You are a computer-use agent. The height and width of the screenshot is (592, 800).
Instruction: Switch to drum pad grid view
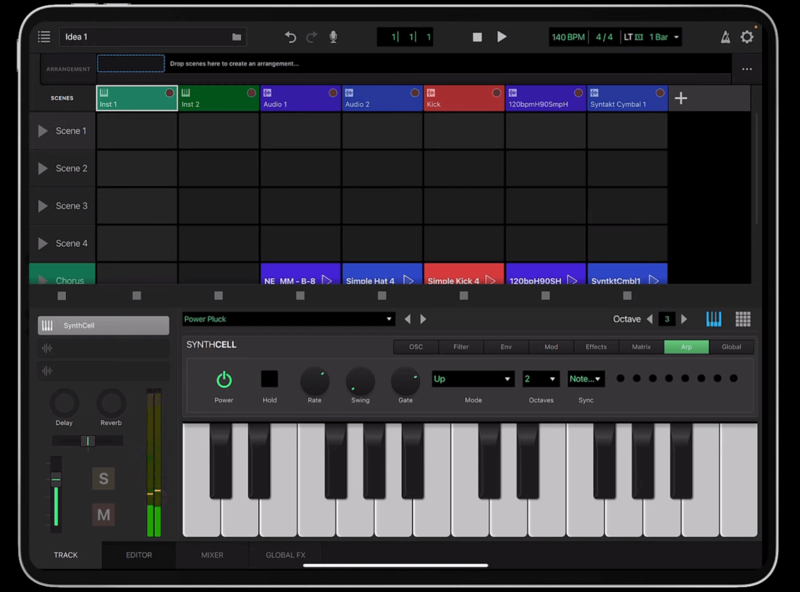[743, 319]
